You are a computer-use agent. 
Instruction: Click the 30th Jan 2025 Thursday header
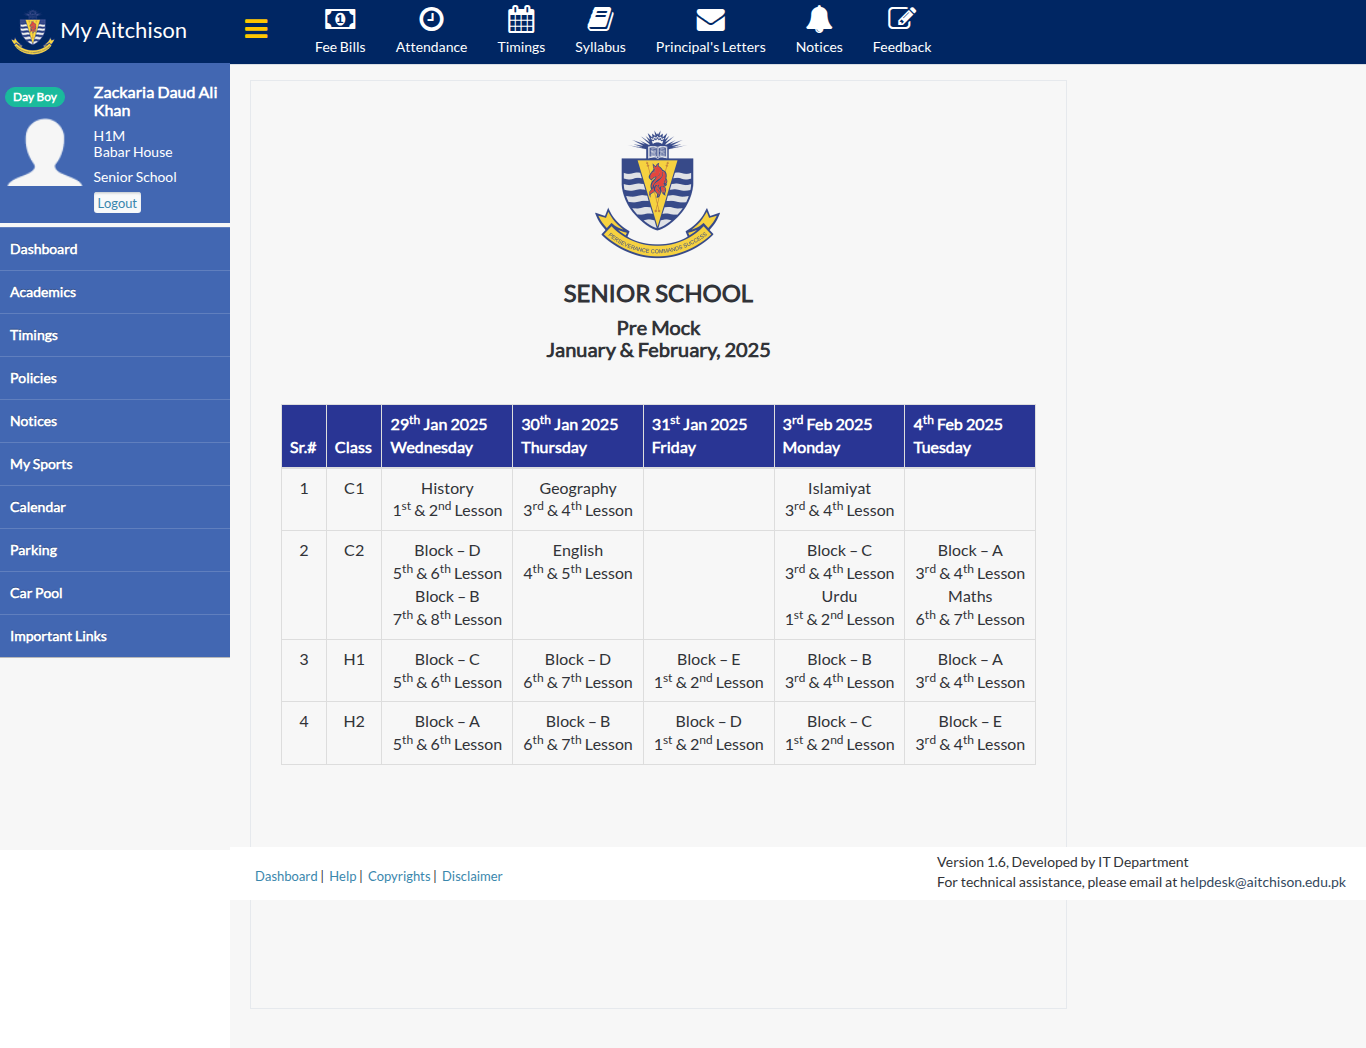pos(578,436)
